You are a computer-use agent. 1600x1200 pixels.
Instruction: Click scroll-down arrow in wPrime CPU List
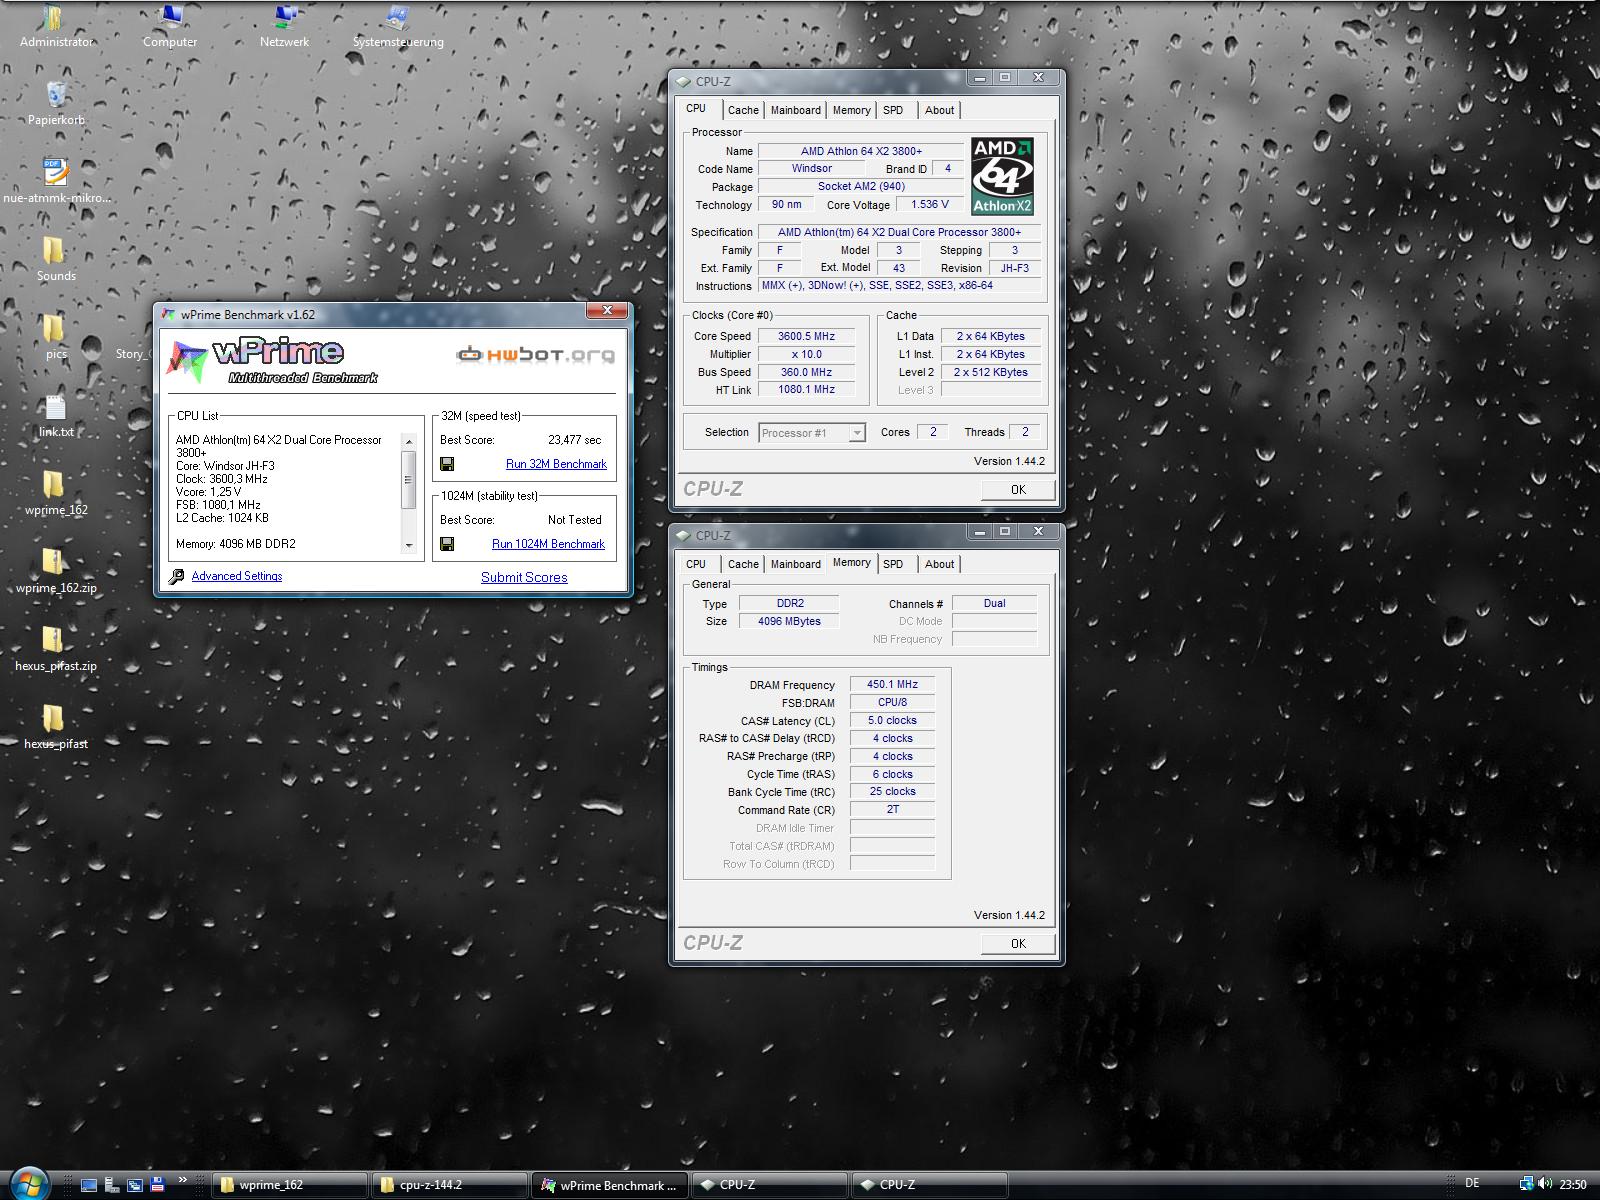[x=408, y=546]
